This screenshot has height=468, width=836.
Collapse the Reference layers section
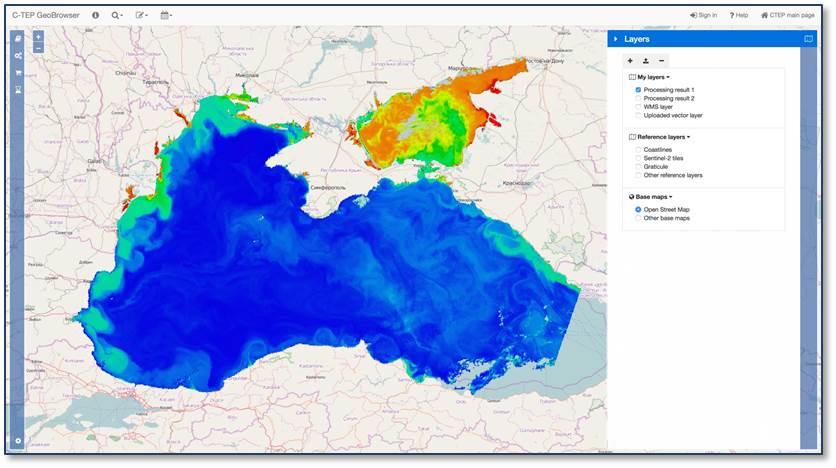pyautogui.click(x=662, y=136)
